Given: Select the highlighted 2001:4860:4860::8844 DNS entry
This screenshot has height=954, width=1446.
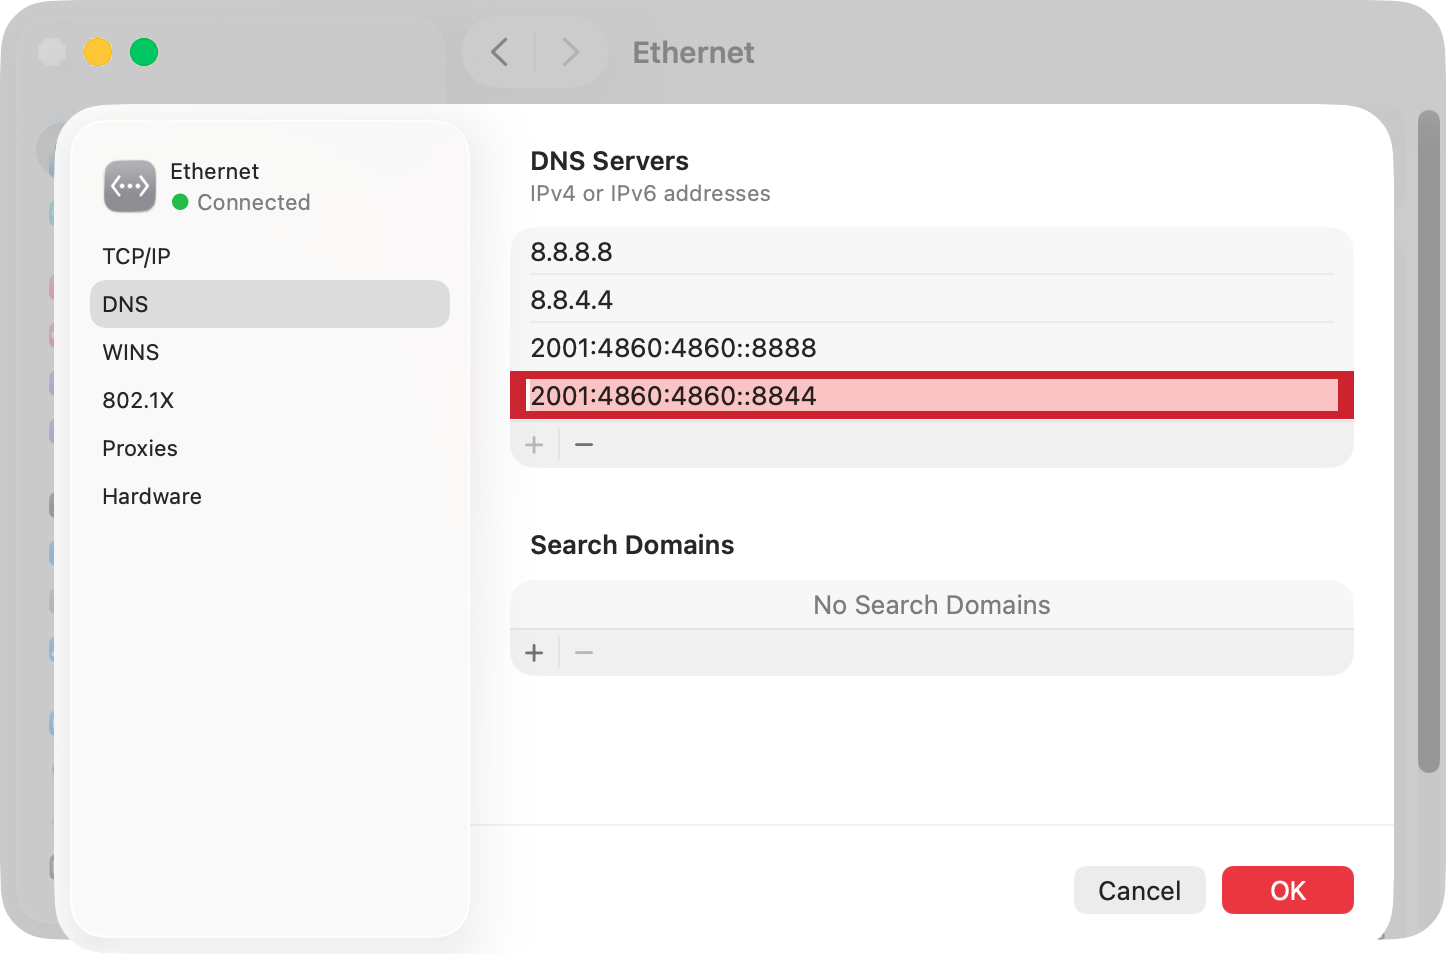Looking at the screenshot, I should point(932,395).
